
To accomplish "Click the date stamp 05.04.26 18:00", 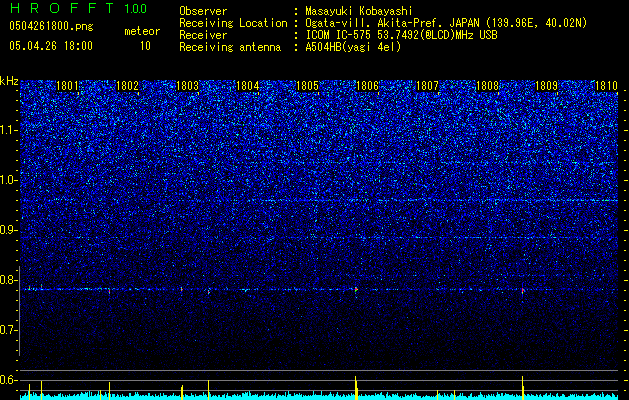I will [x=51, y=45].
